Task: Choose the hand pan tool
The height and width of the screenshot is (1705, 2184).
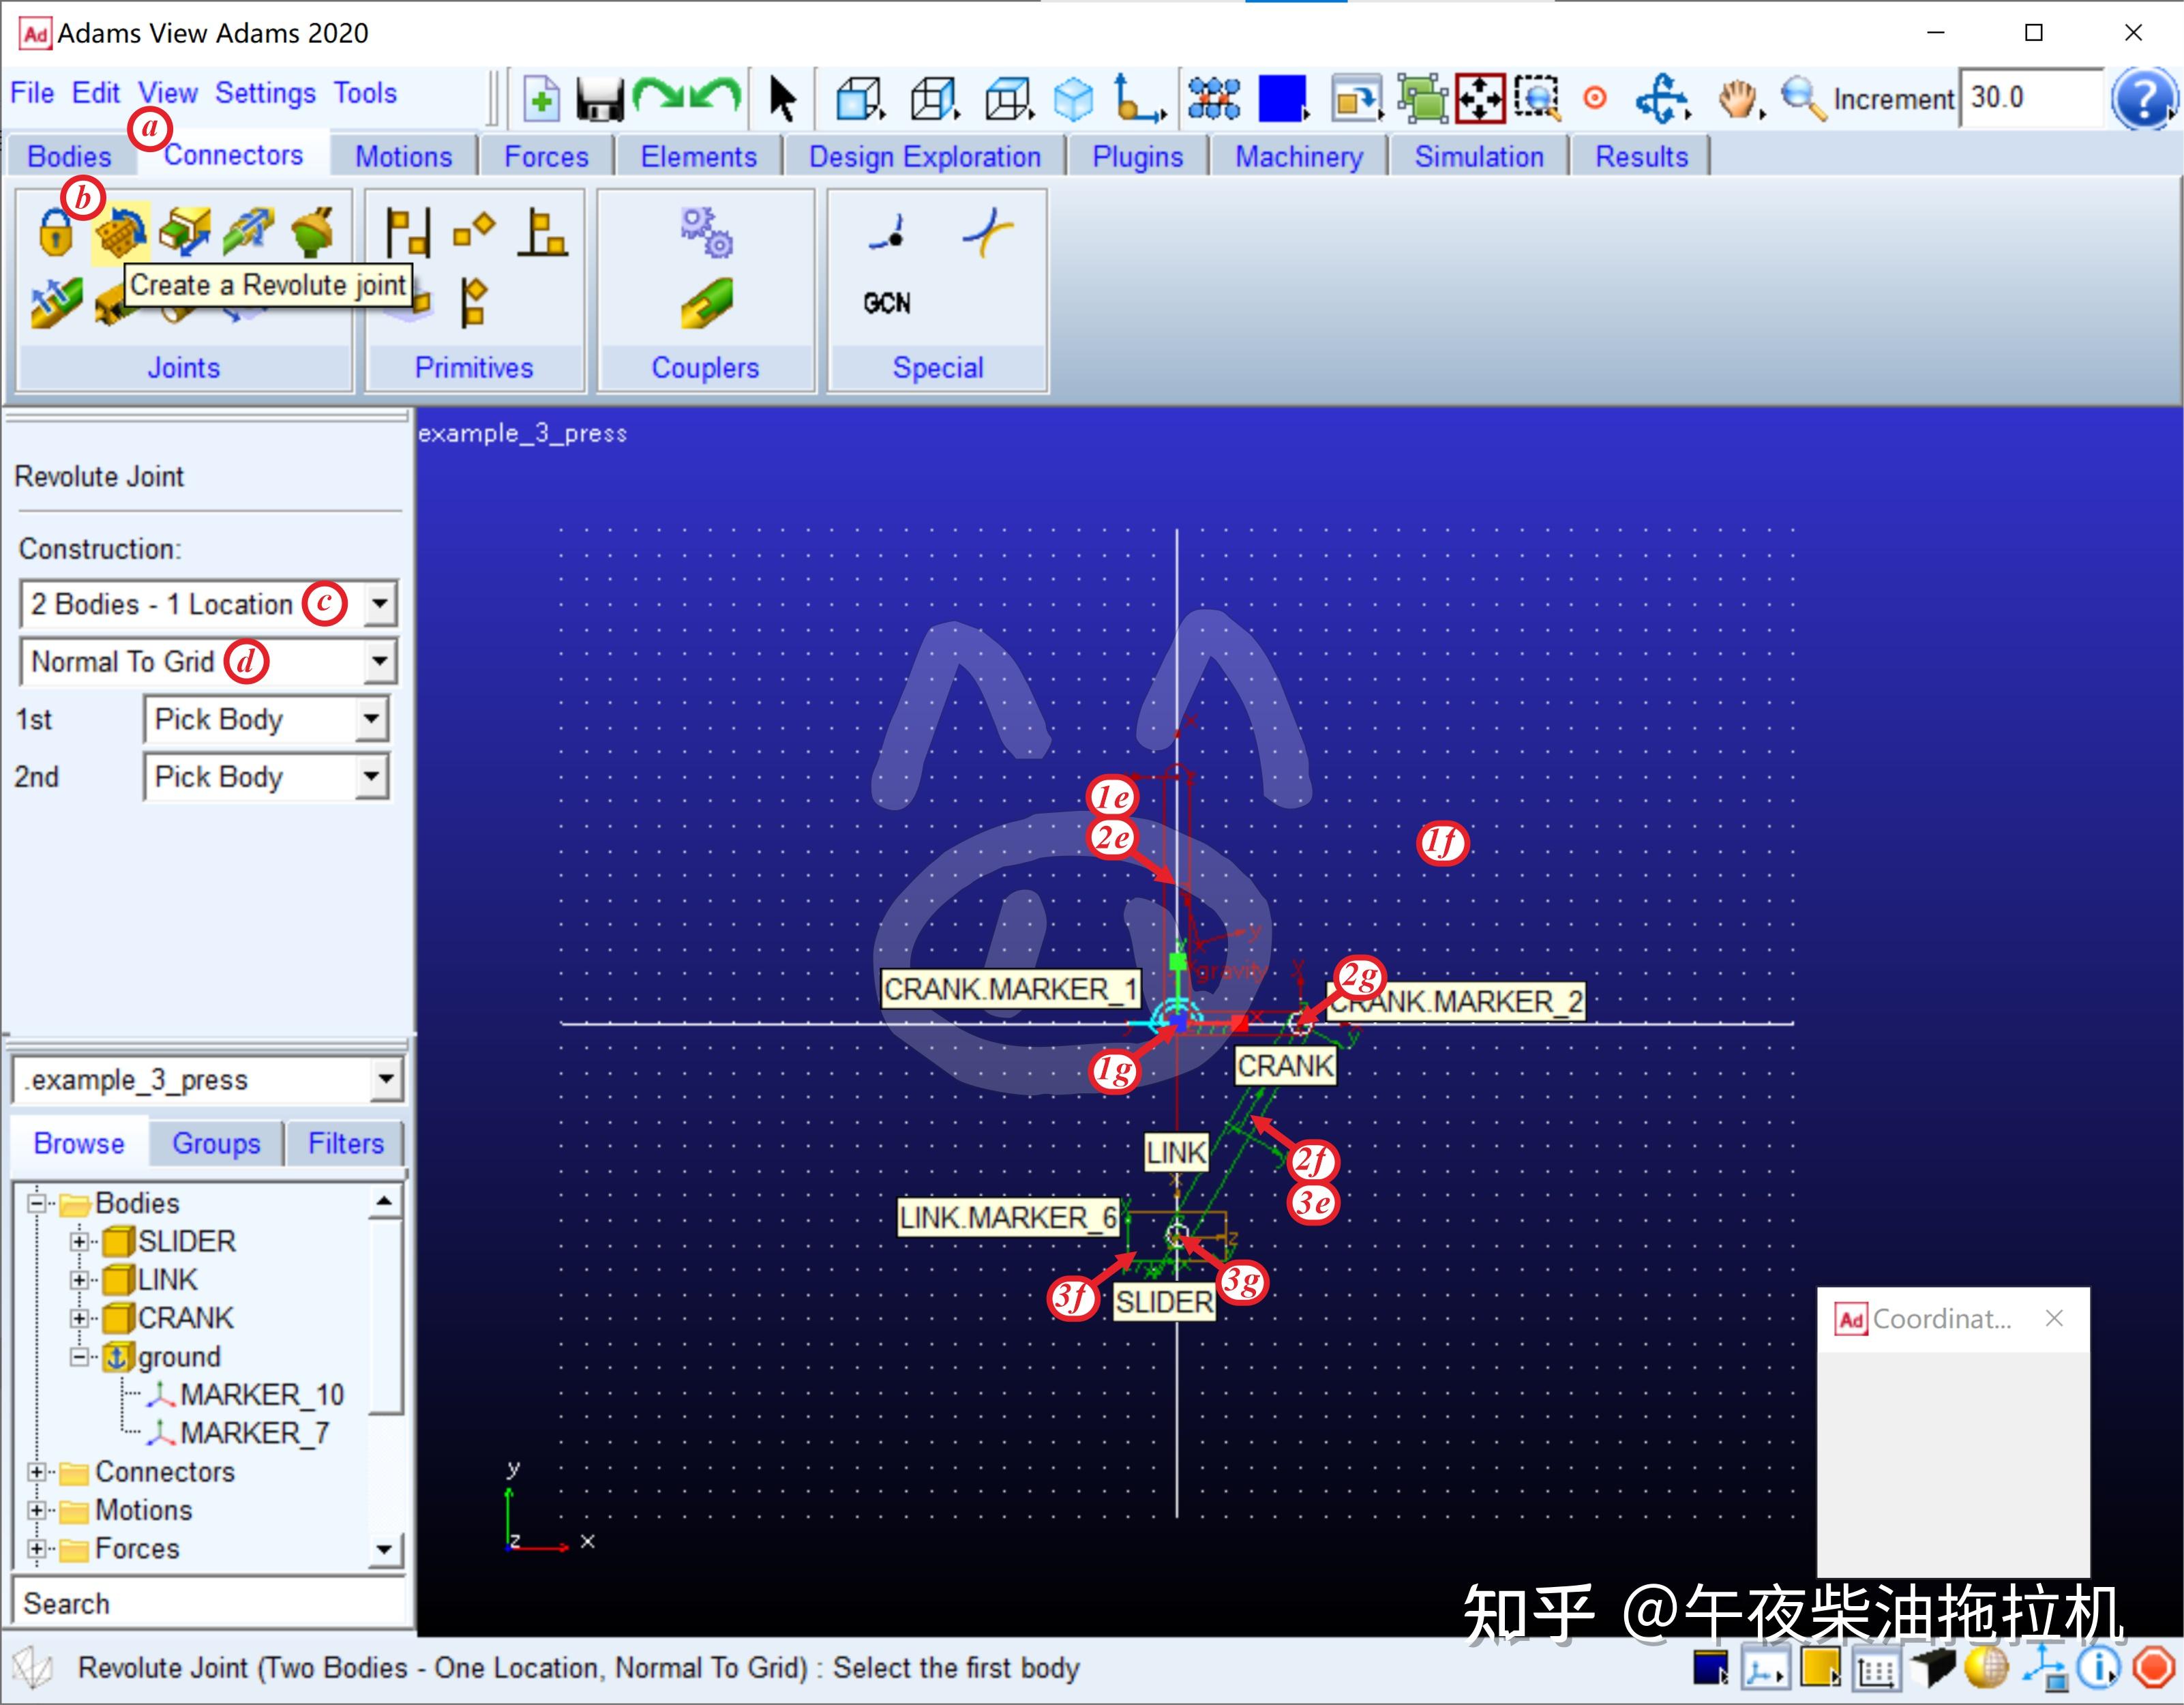Action: tap(1739, 99)
